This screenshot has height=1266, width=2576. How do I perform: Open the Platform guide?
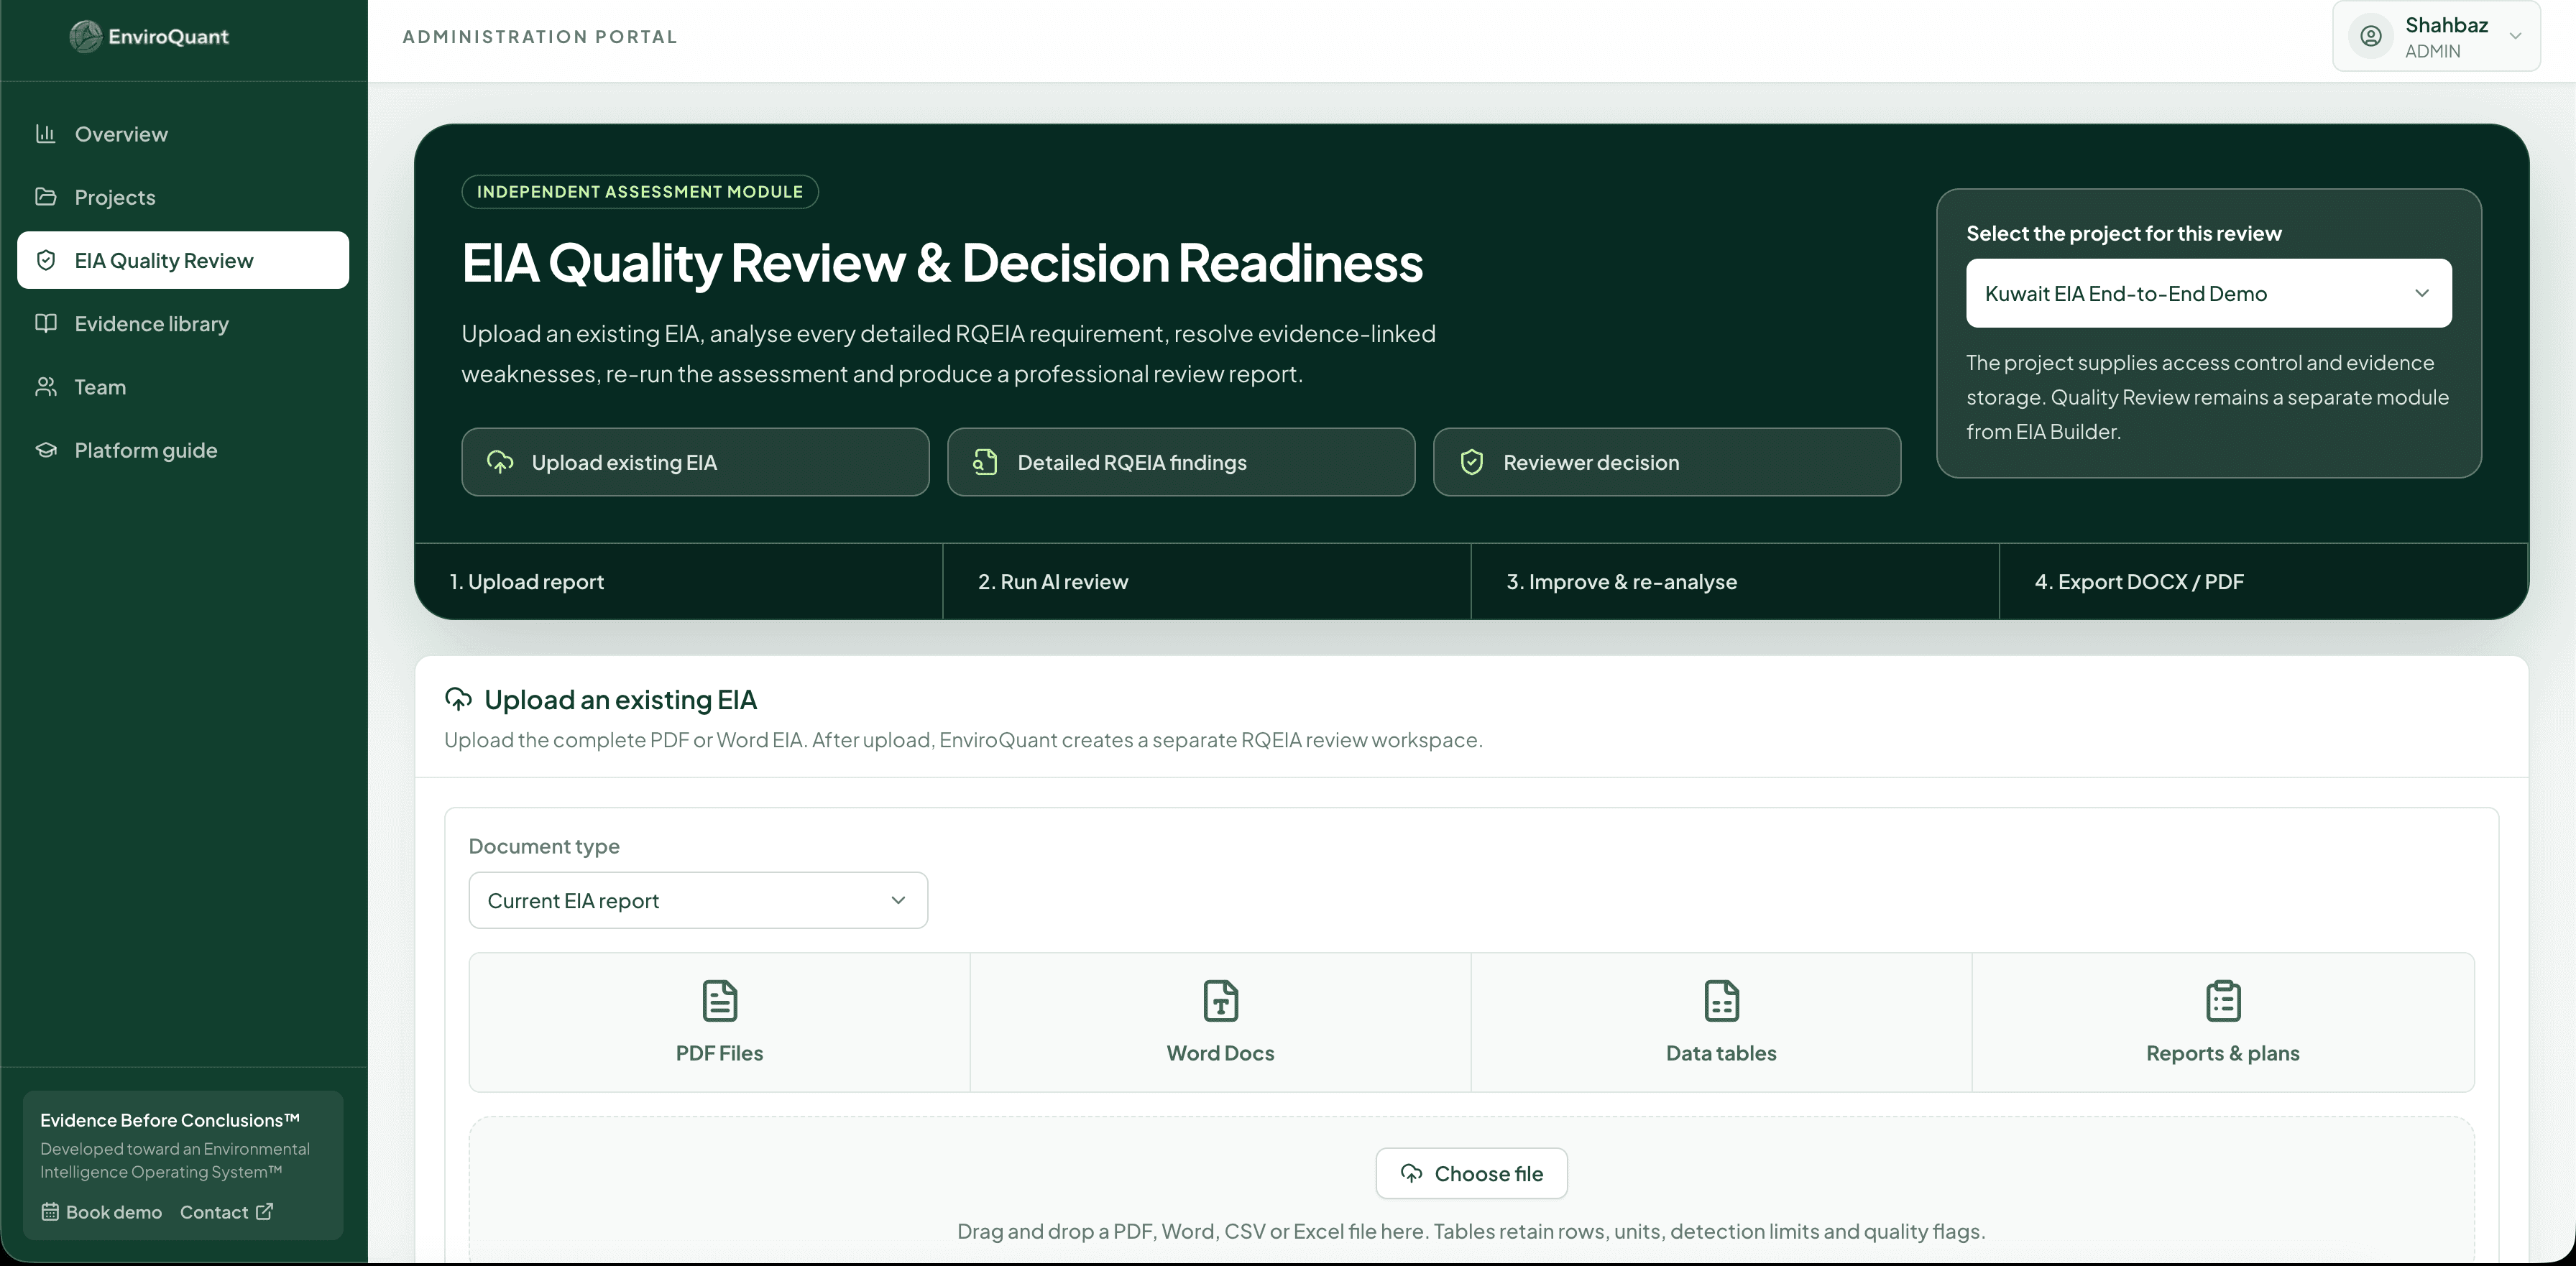click(183, 449)
